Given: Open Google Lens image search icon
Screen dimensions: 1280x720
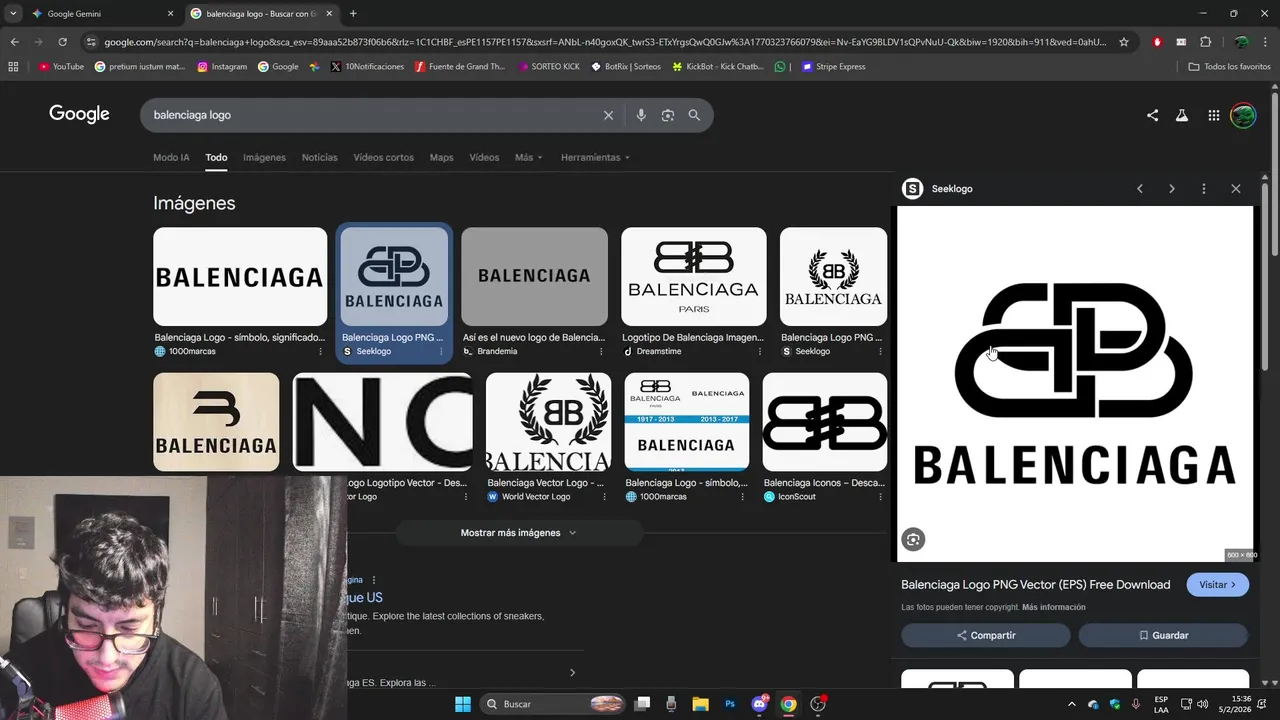Looking at the screenshot, I should [668, 115].
